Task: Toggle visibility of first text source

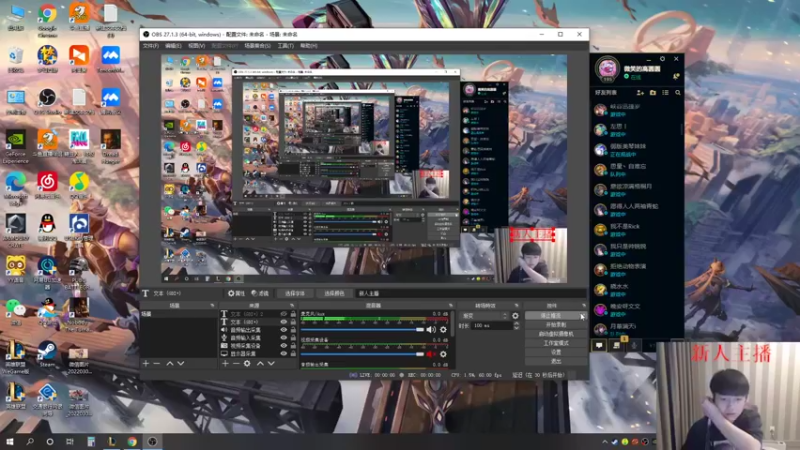Action: tap(284, 314)
